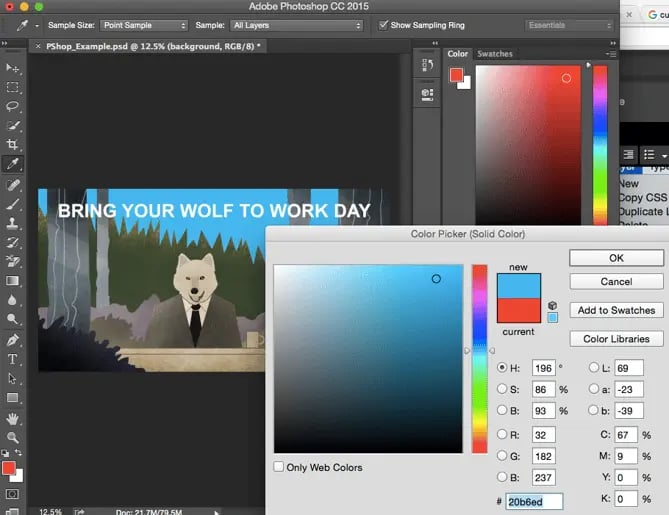This screenshot has width=669, height=515.
Task: Select the Zoom tool
Action: (13, 437)
